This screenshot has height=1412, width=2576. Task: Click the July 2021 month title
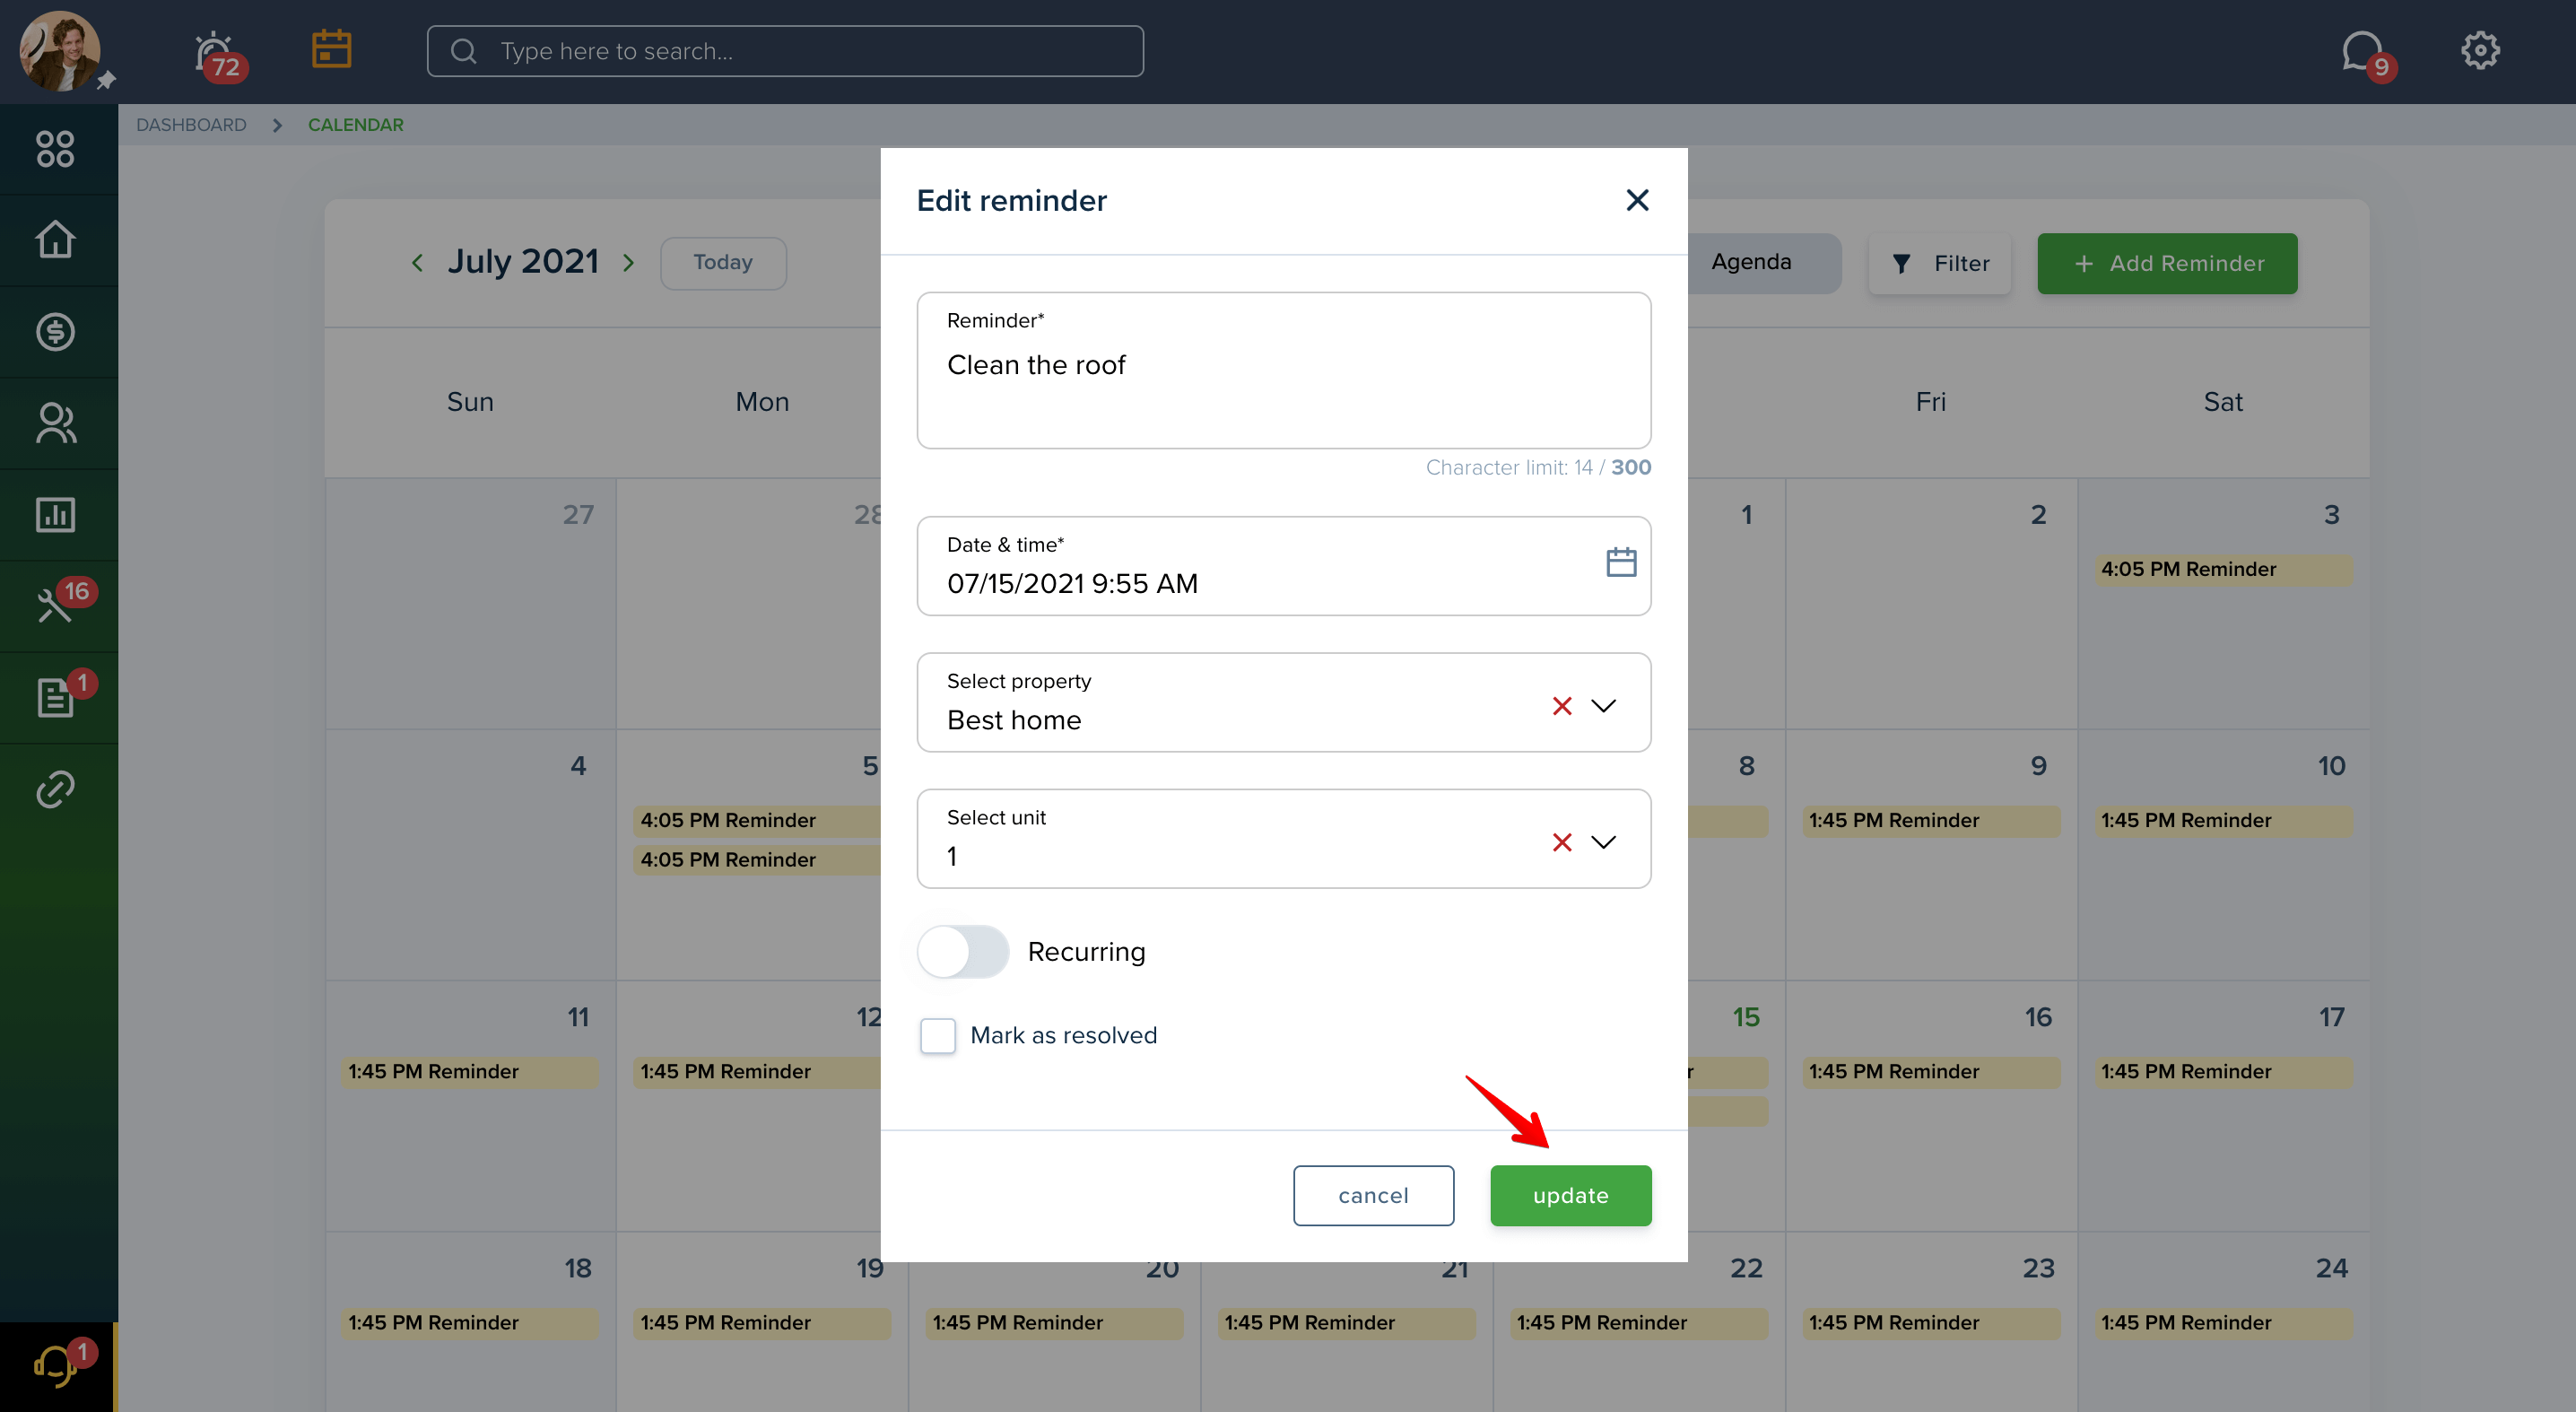(523, 262)
